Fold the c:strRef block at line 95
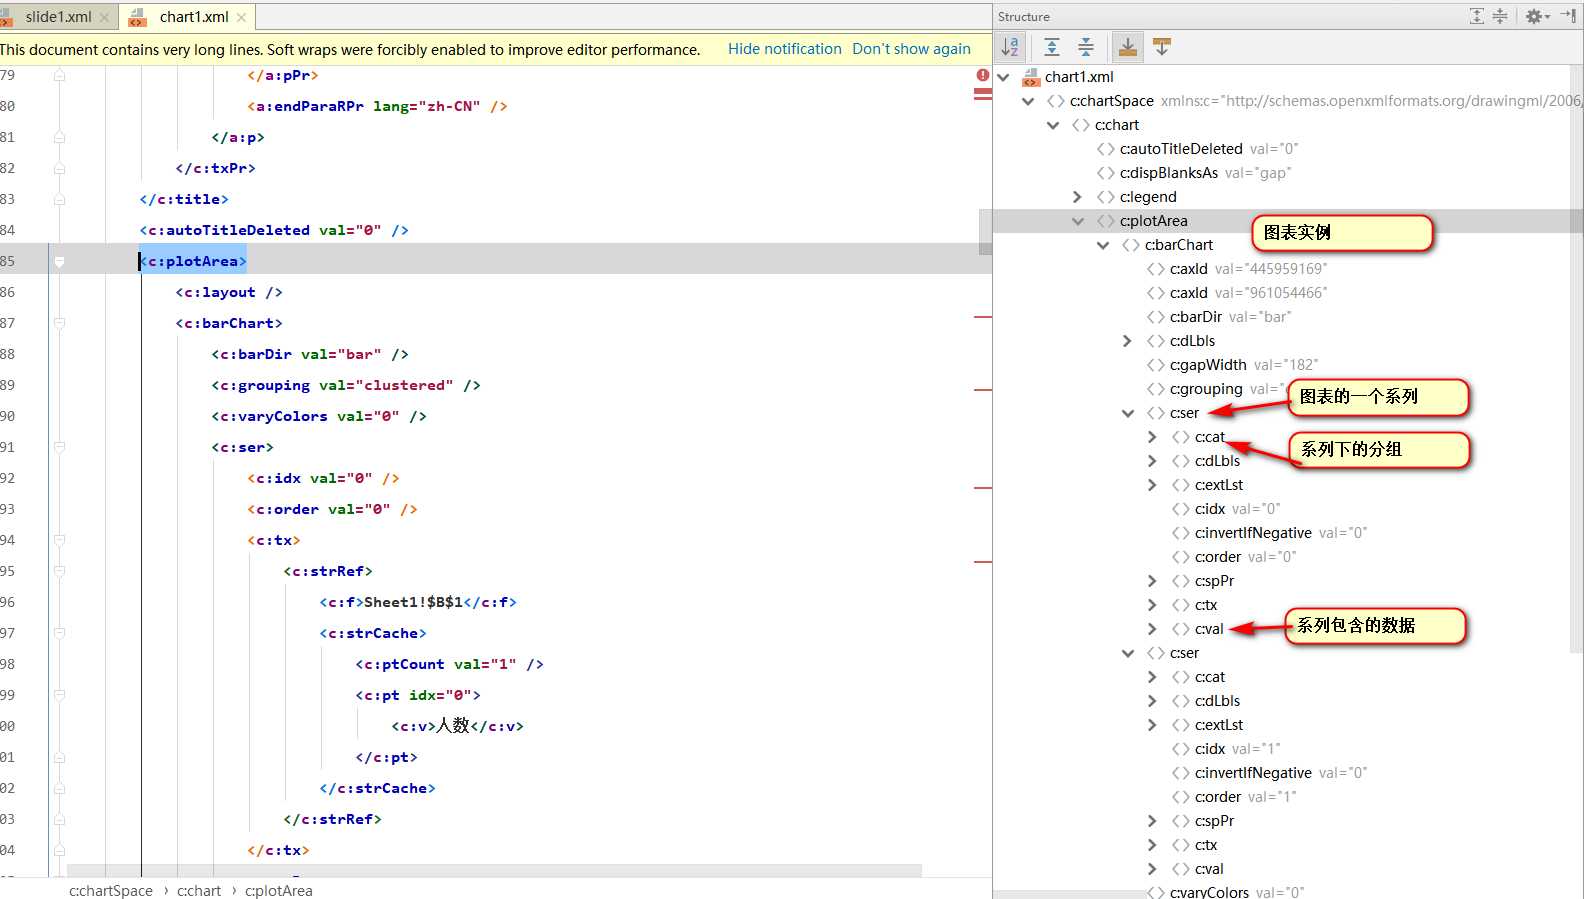This screenshot has height=899, width=1584. (x=59, y=571)
